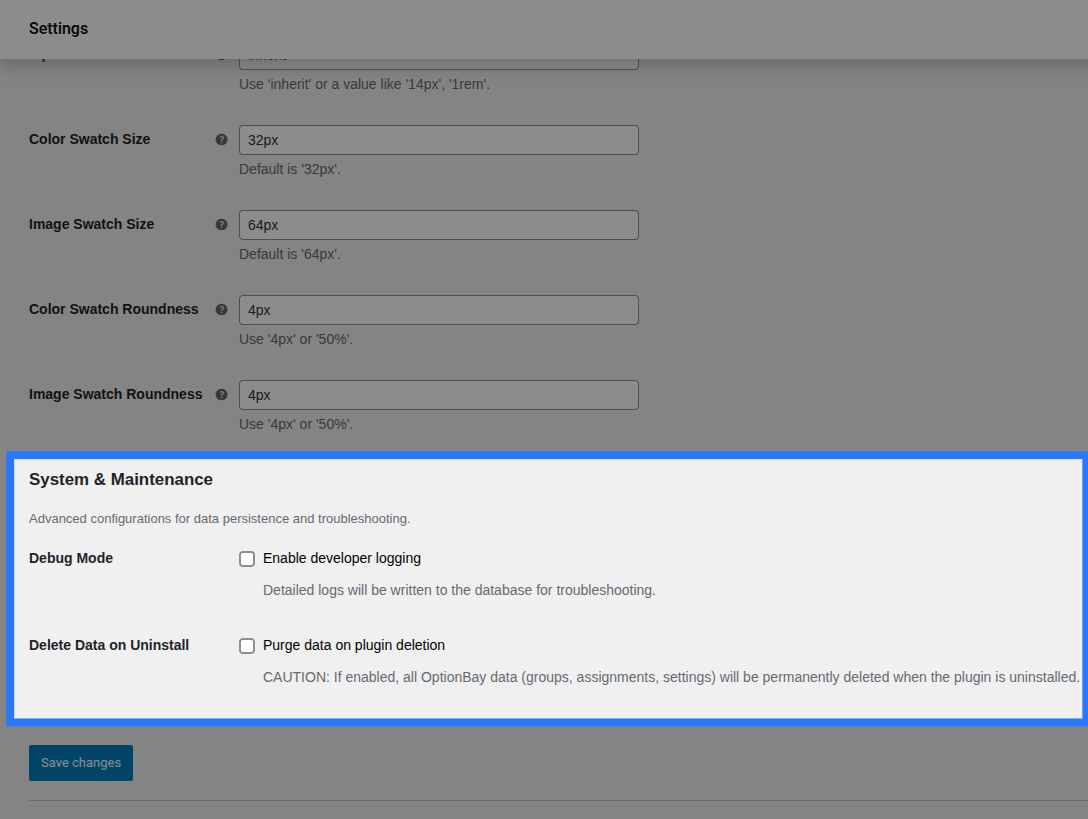Edit the Color Swatch Roundness input
The image size is (1088, 819).
[x=439, y=310]
